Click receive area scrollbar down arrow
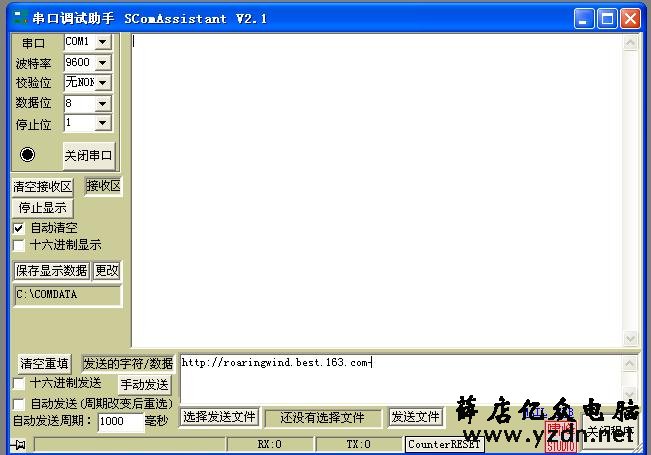The image size is (651, 455). [x=630, y=338]
